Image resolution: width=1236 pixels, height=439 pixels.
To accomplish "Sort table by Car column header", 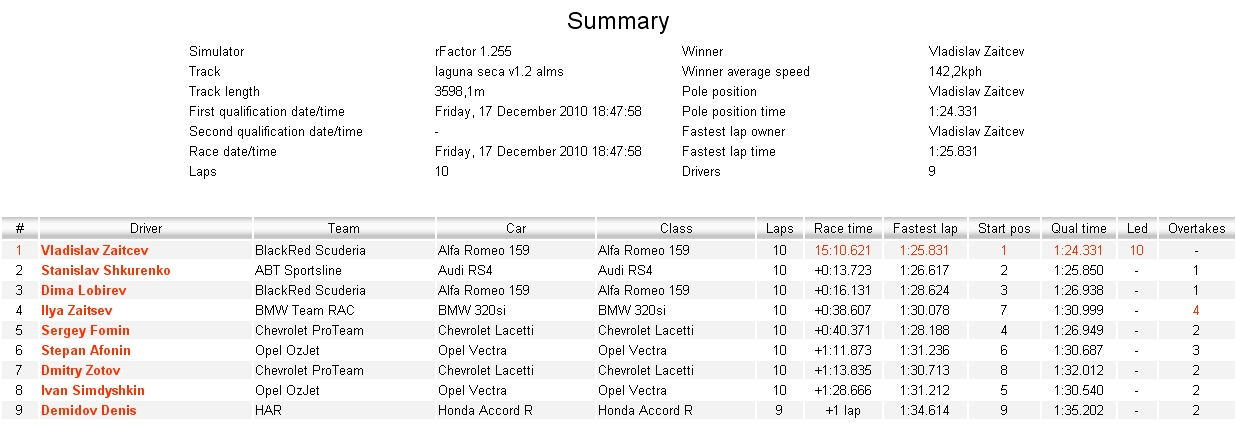I will (x=515, y=228).
